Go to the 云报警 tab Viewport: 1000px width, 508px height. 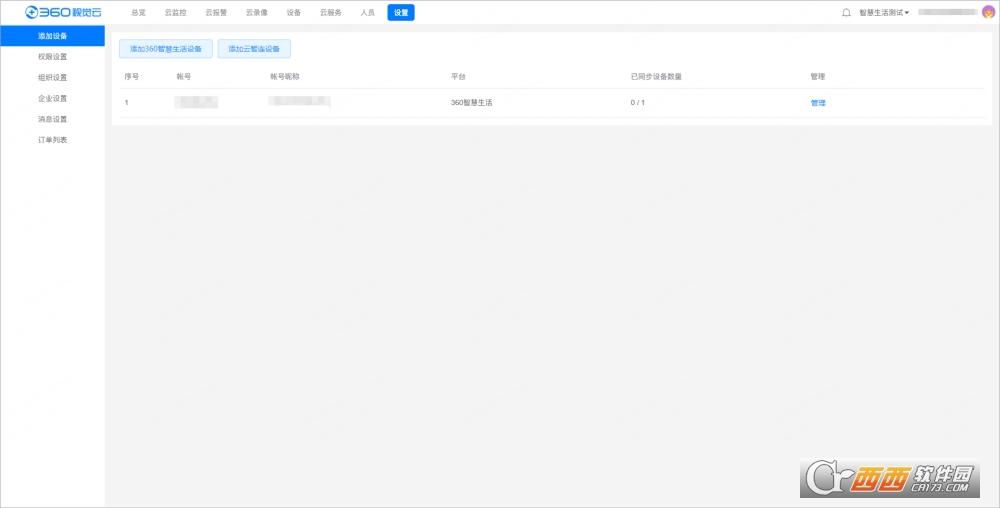coord(216,12)
